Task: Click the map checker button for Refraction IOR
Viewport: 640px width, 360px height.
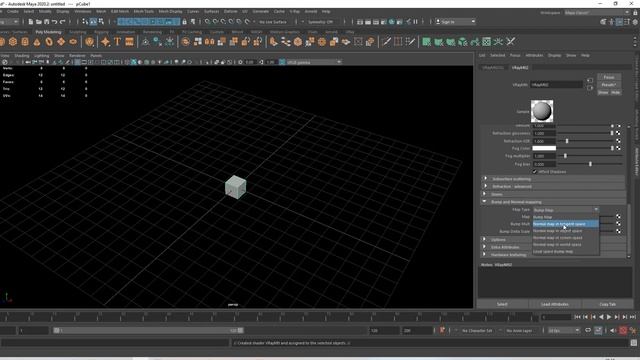Action: pos(618,141)
